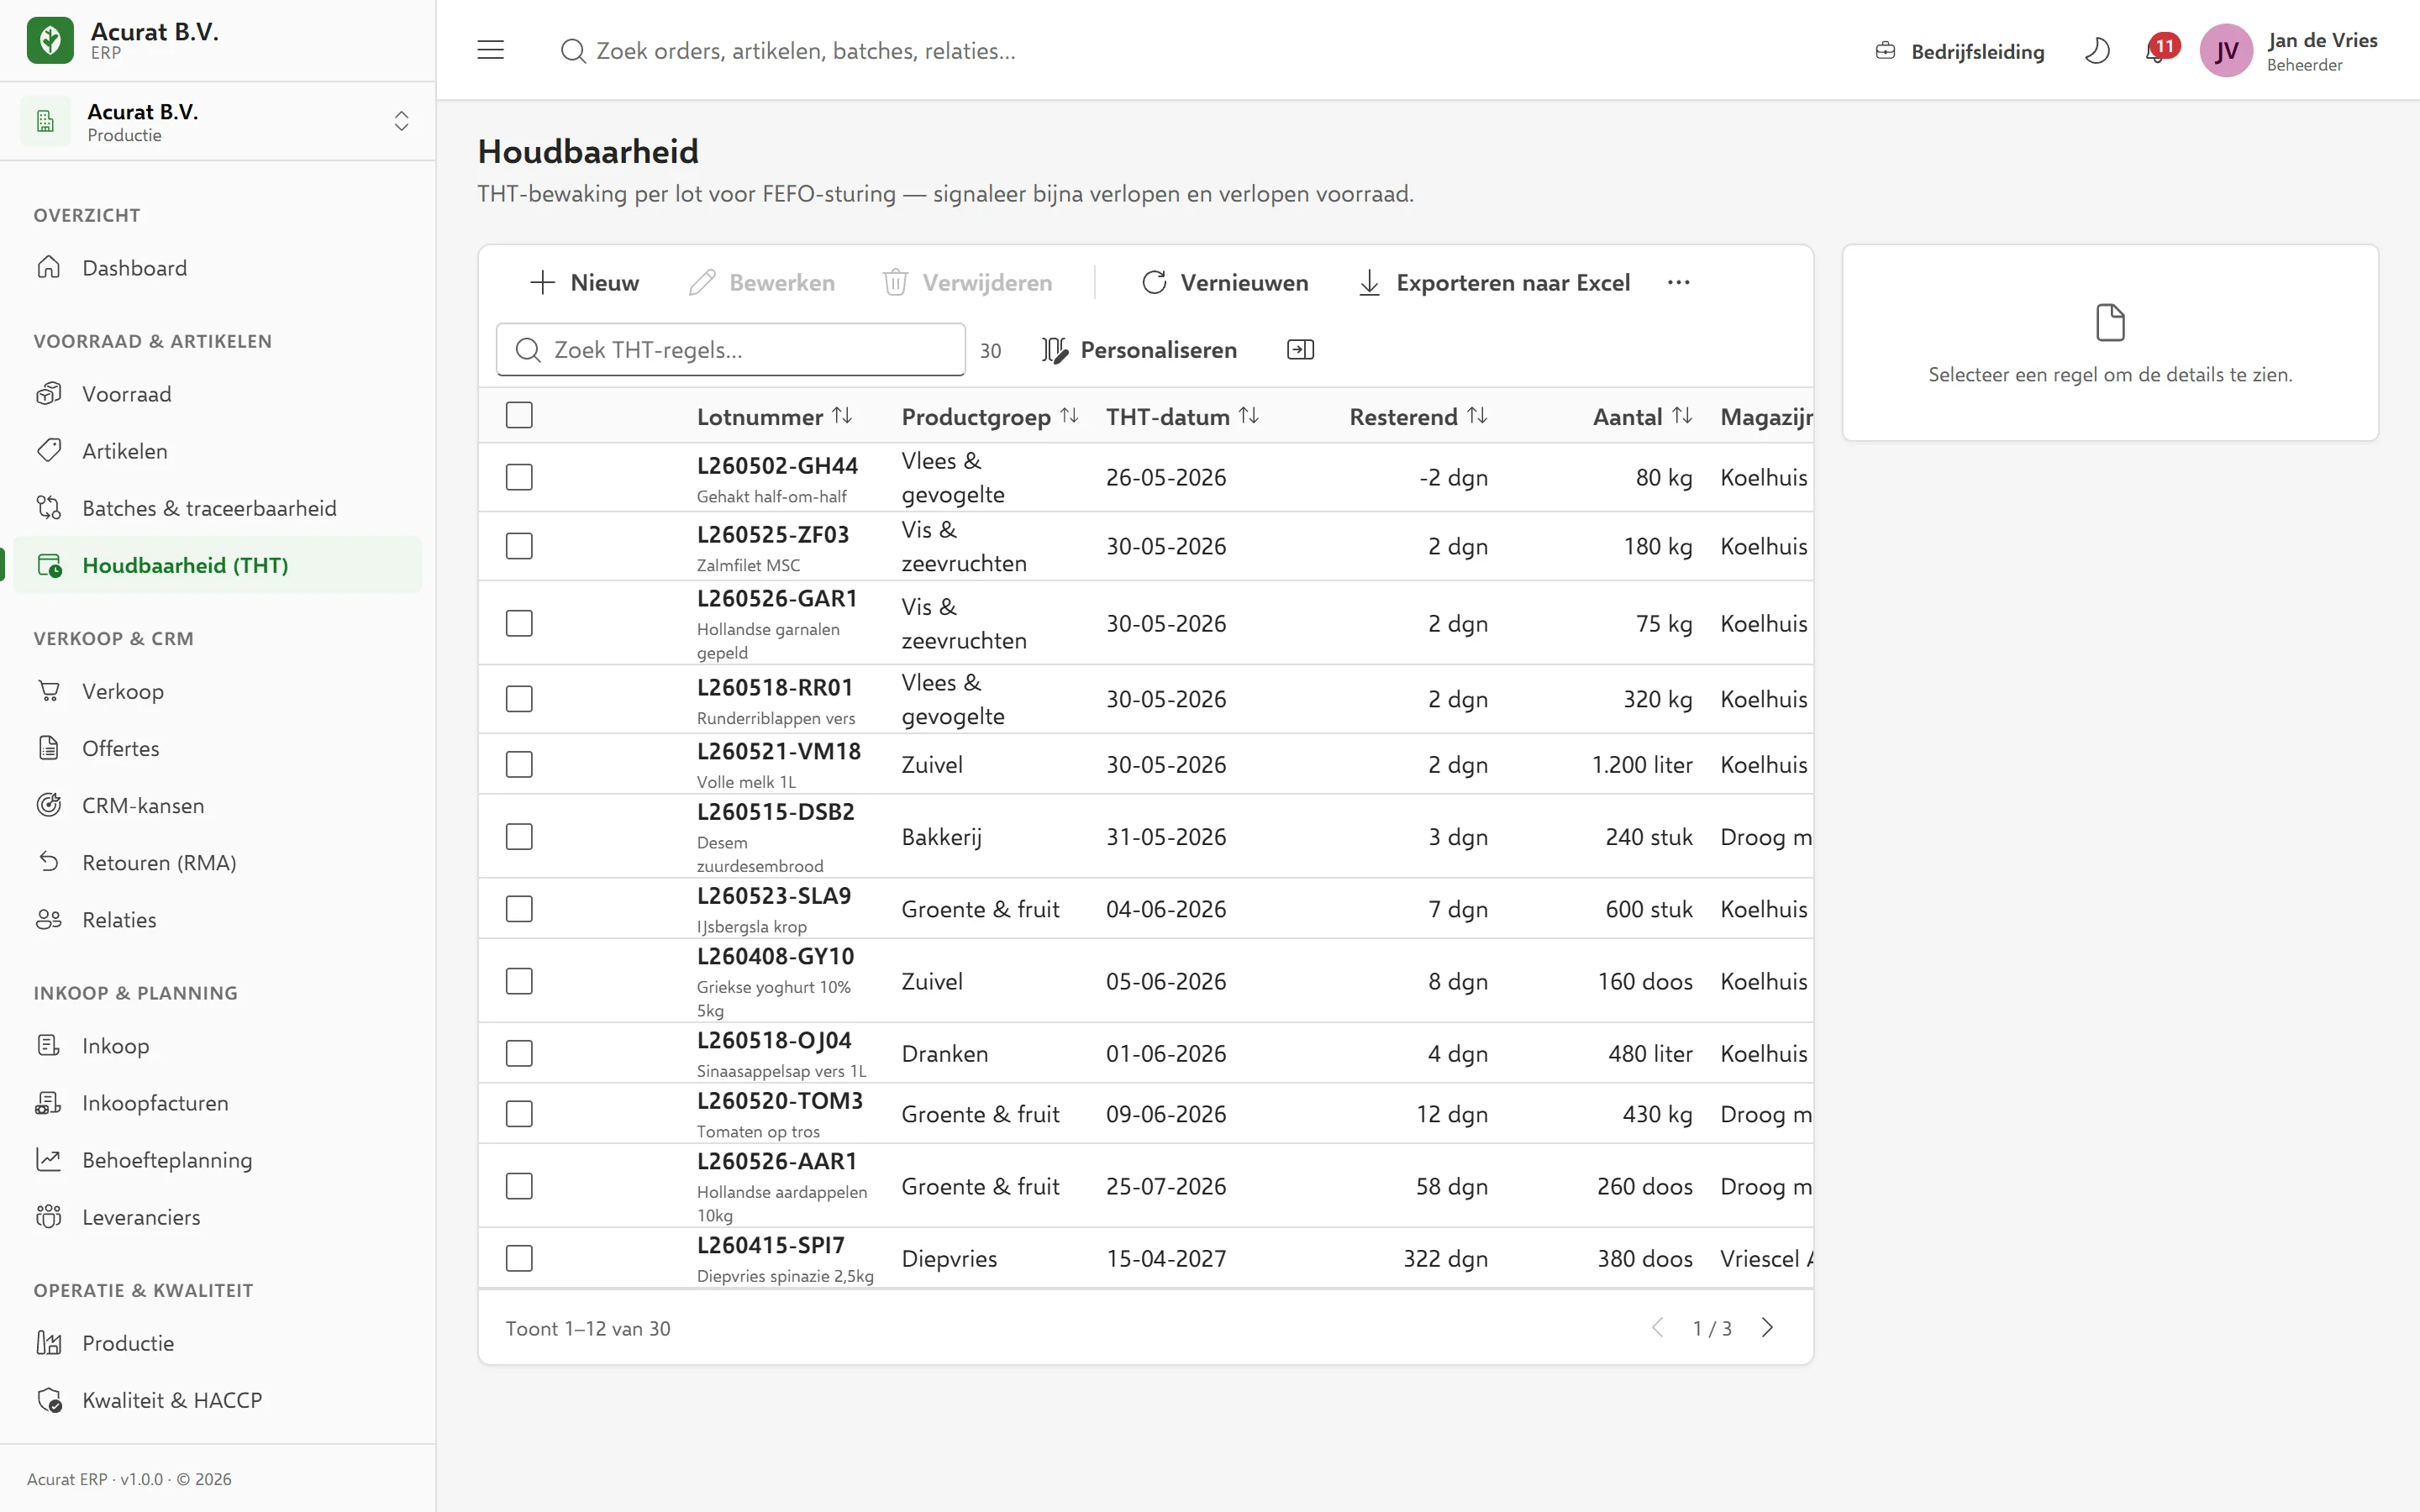Click the Houdbaarheid (THT) sidebar icon
The image size is (2420, 1512).
pyautogui.click(x=49, y=565)
